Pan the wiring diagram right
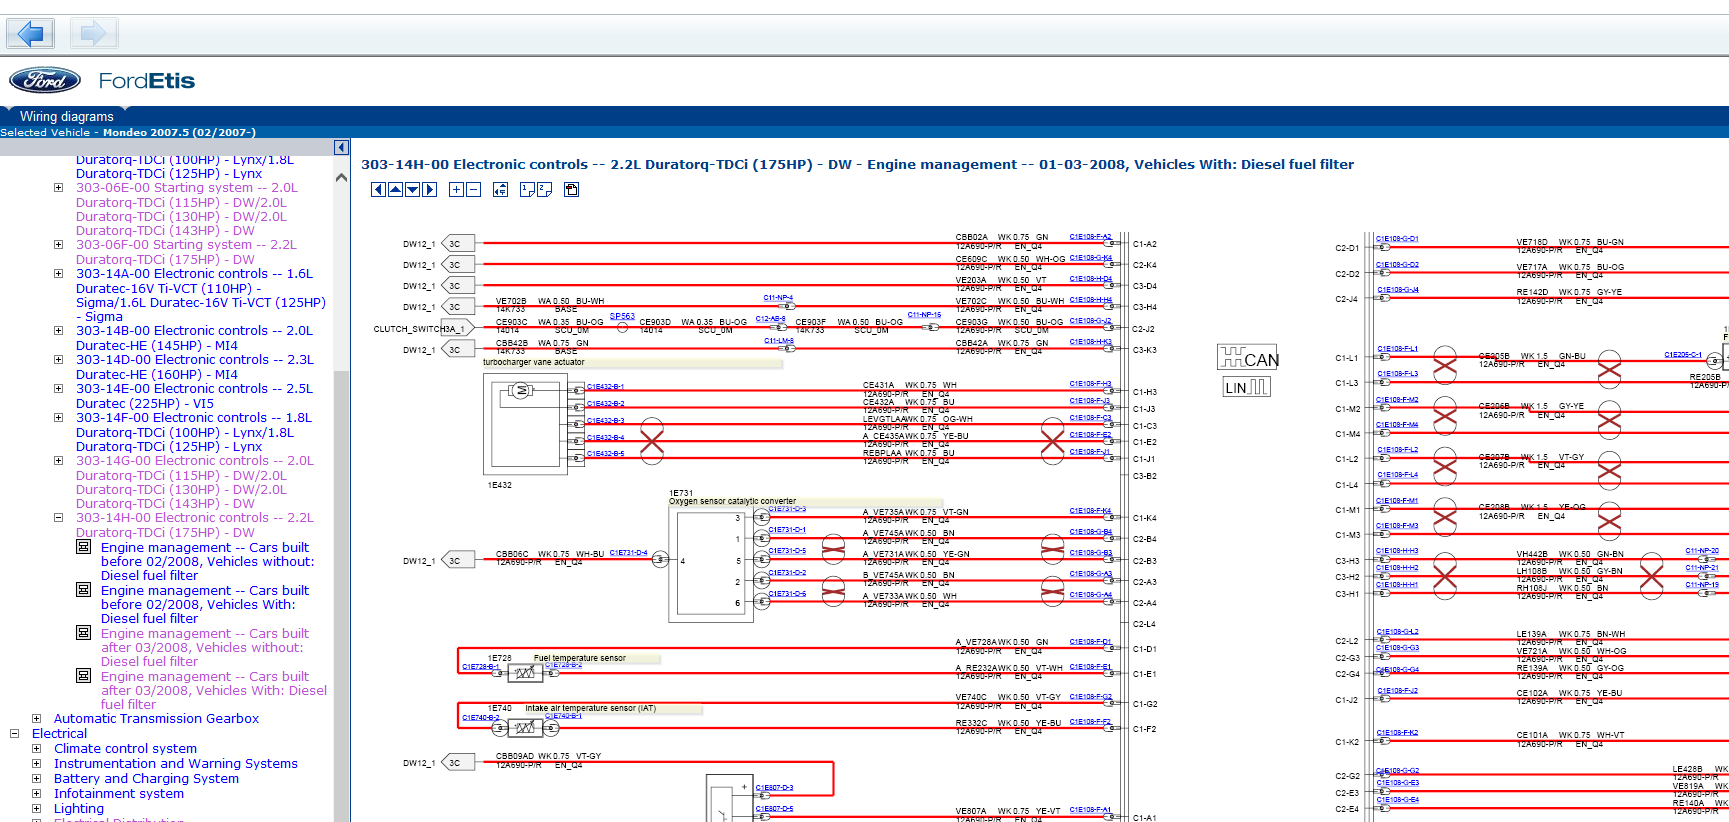This screenshot has height=822, width=1729. tap(430, 190)
